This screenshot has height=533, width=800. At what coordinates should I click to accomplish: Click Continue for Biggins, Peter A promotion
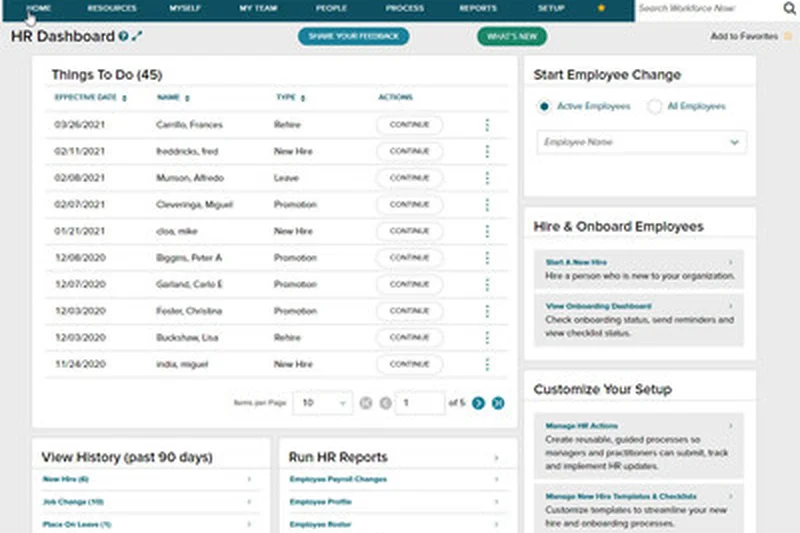[409, 257]
